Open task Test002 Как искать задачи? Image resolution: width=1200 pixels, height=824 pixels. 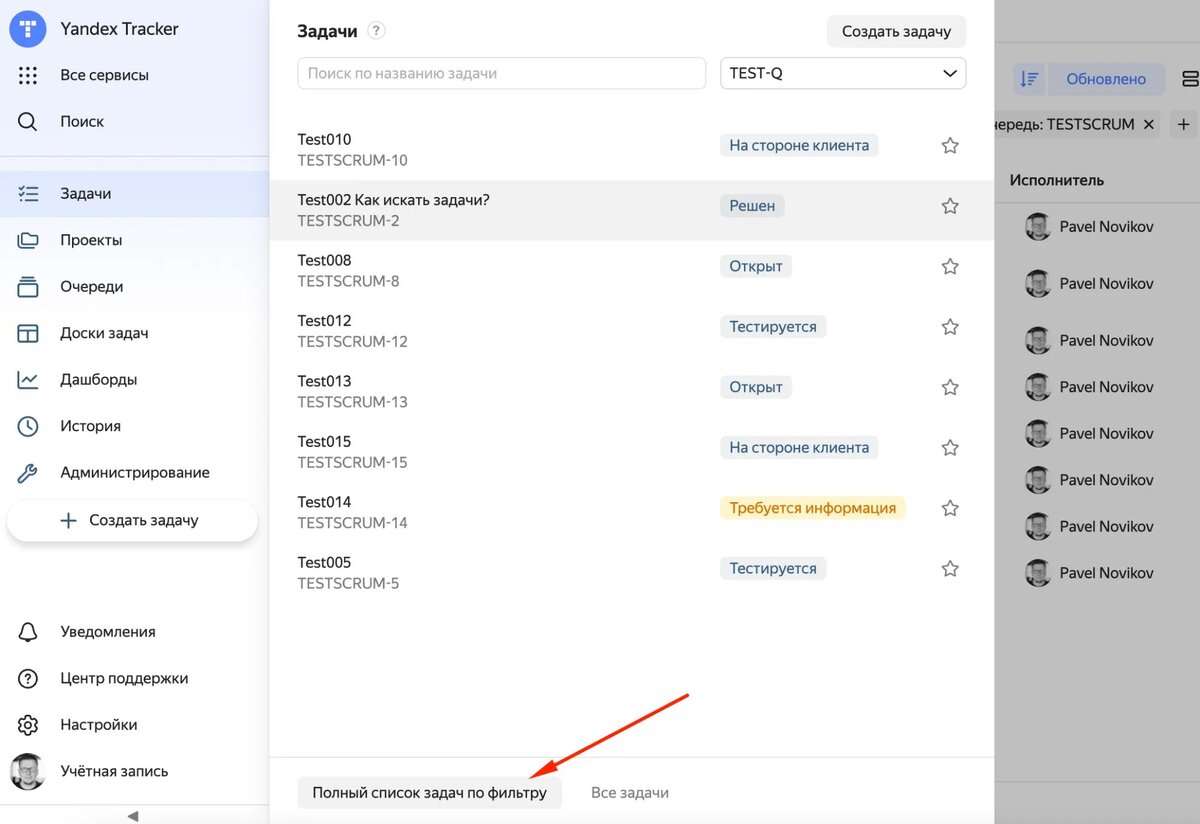pos(631,210)
